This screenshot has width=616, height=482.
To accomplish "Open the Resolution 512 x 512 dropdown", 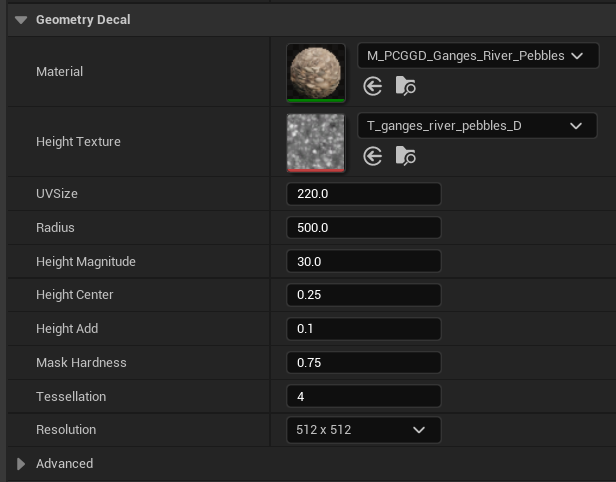I will click(363, 430).
